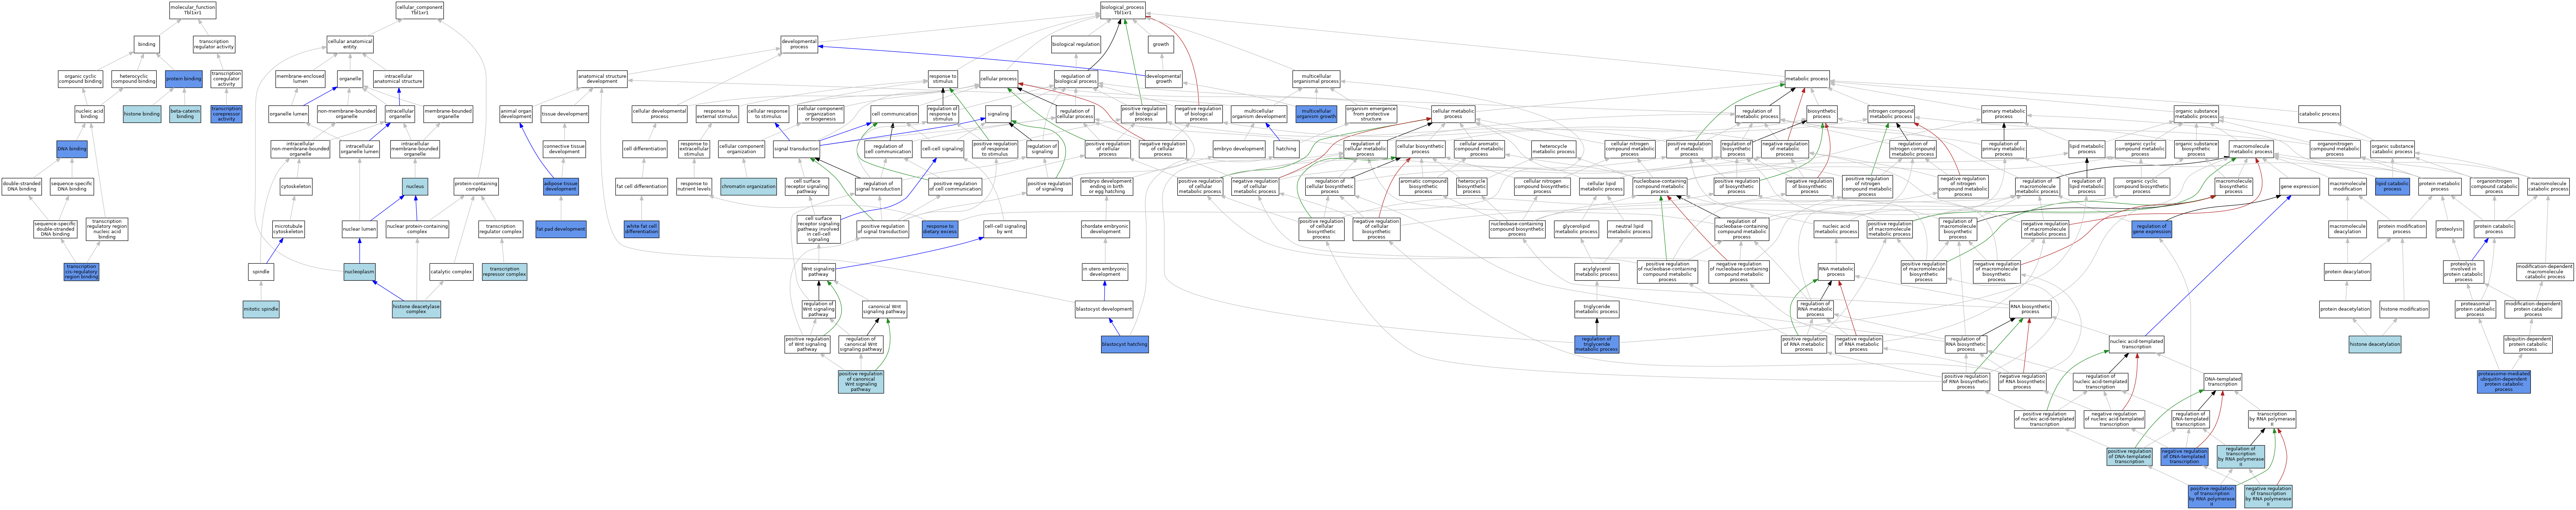
Task: Click the response to dietary excess node
Action: pyautogui.click(x=940, y=229)
